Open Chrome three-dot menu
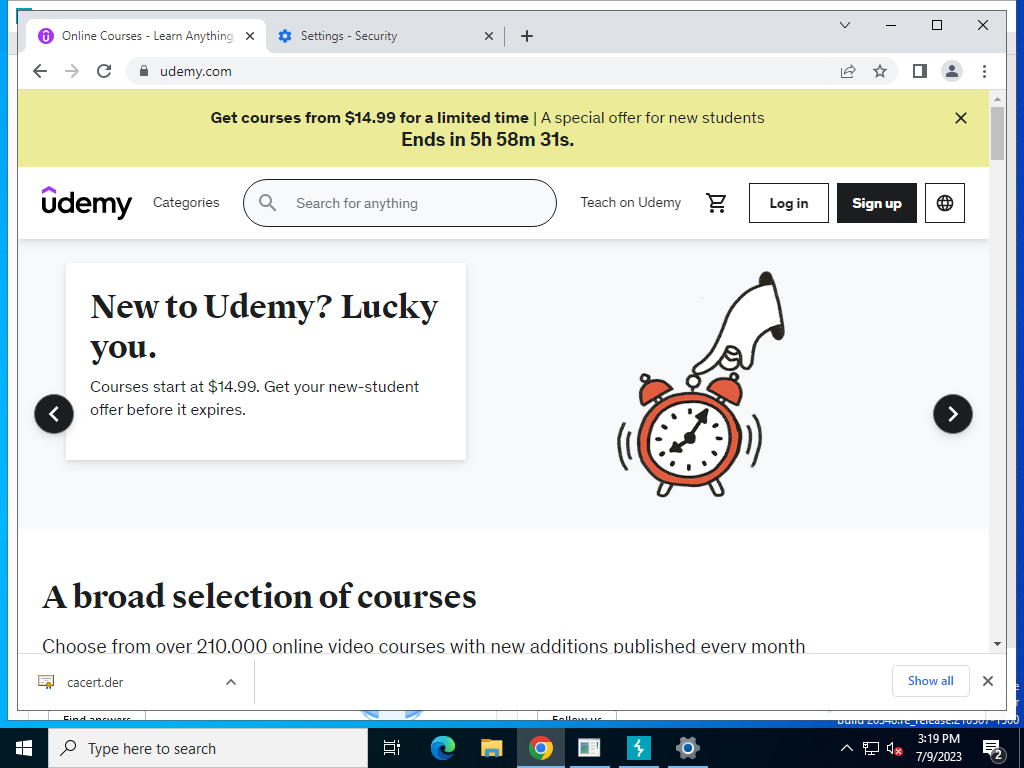This screenshot has height=768, width=1024. 984,71
